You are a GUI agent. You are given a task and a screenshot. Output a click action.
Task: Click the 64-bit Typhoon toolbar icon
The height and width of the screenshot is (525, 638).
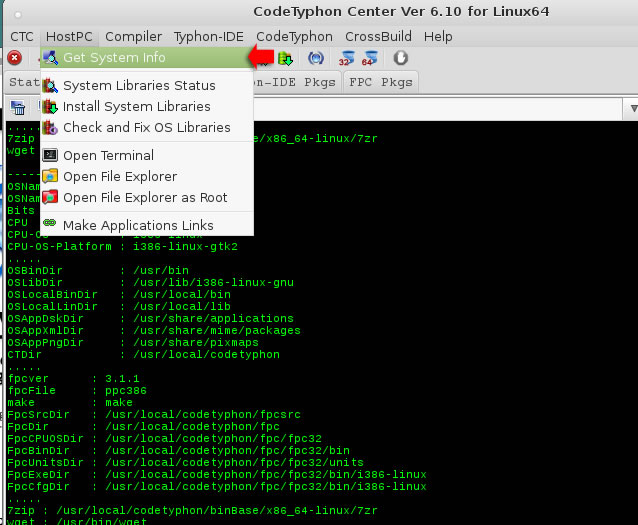point(370,58)
